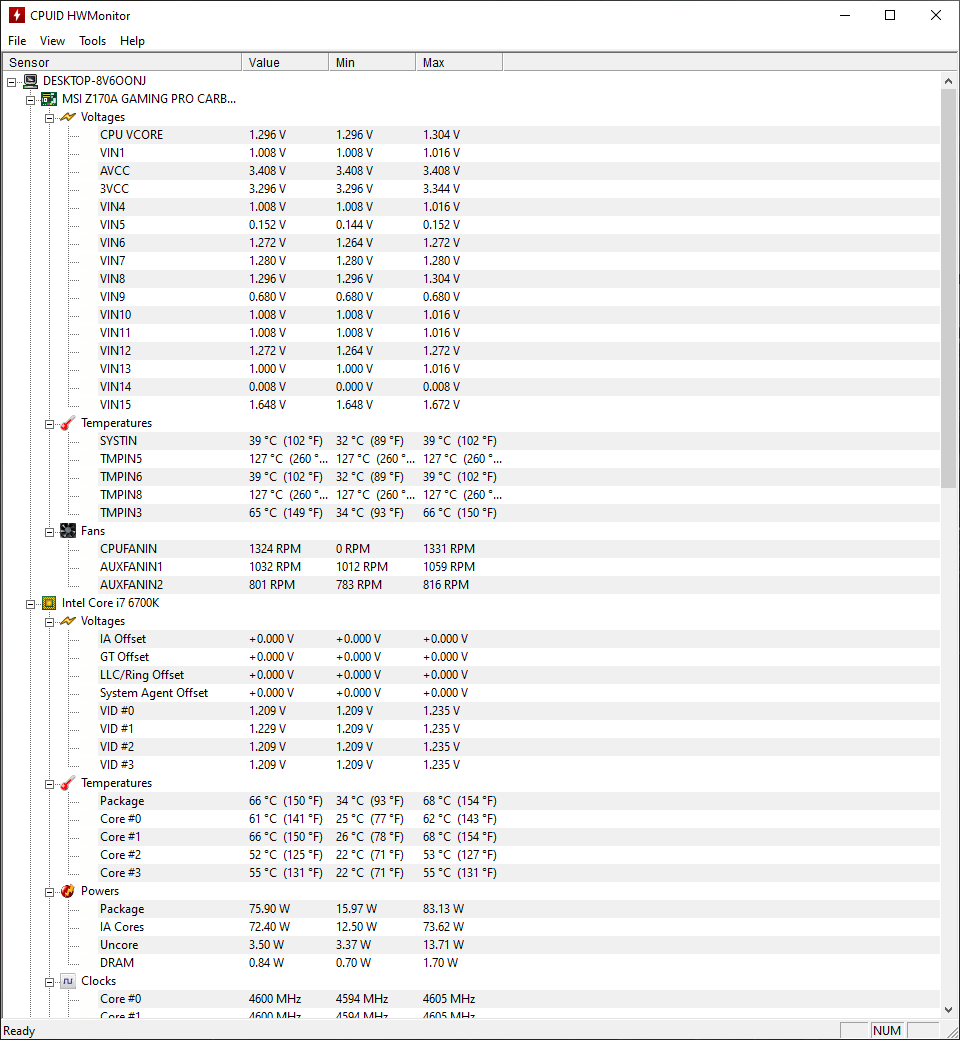The width and height of the screenshot is (960, 1040).
Task: Click the Clocks waveform icon
Action: click(68, 981)
